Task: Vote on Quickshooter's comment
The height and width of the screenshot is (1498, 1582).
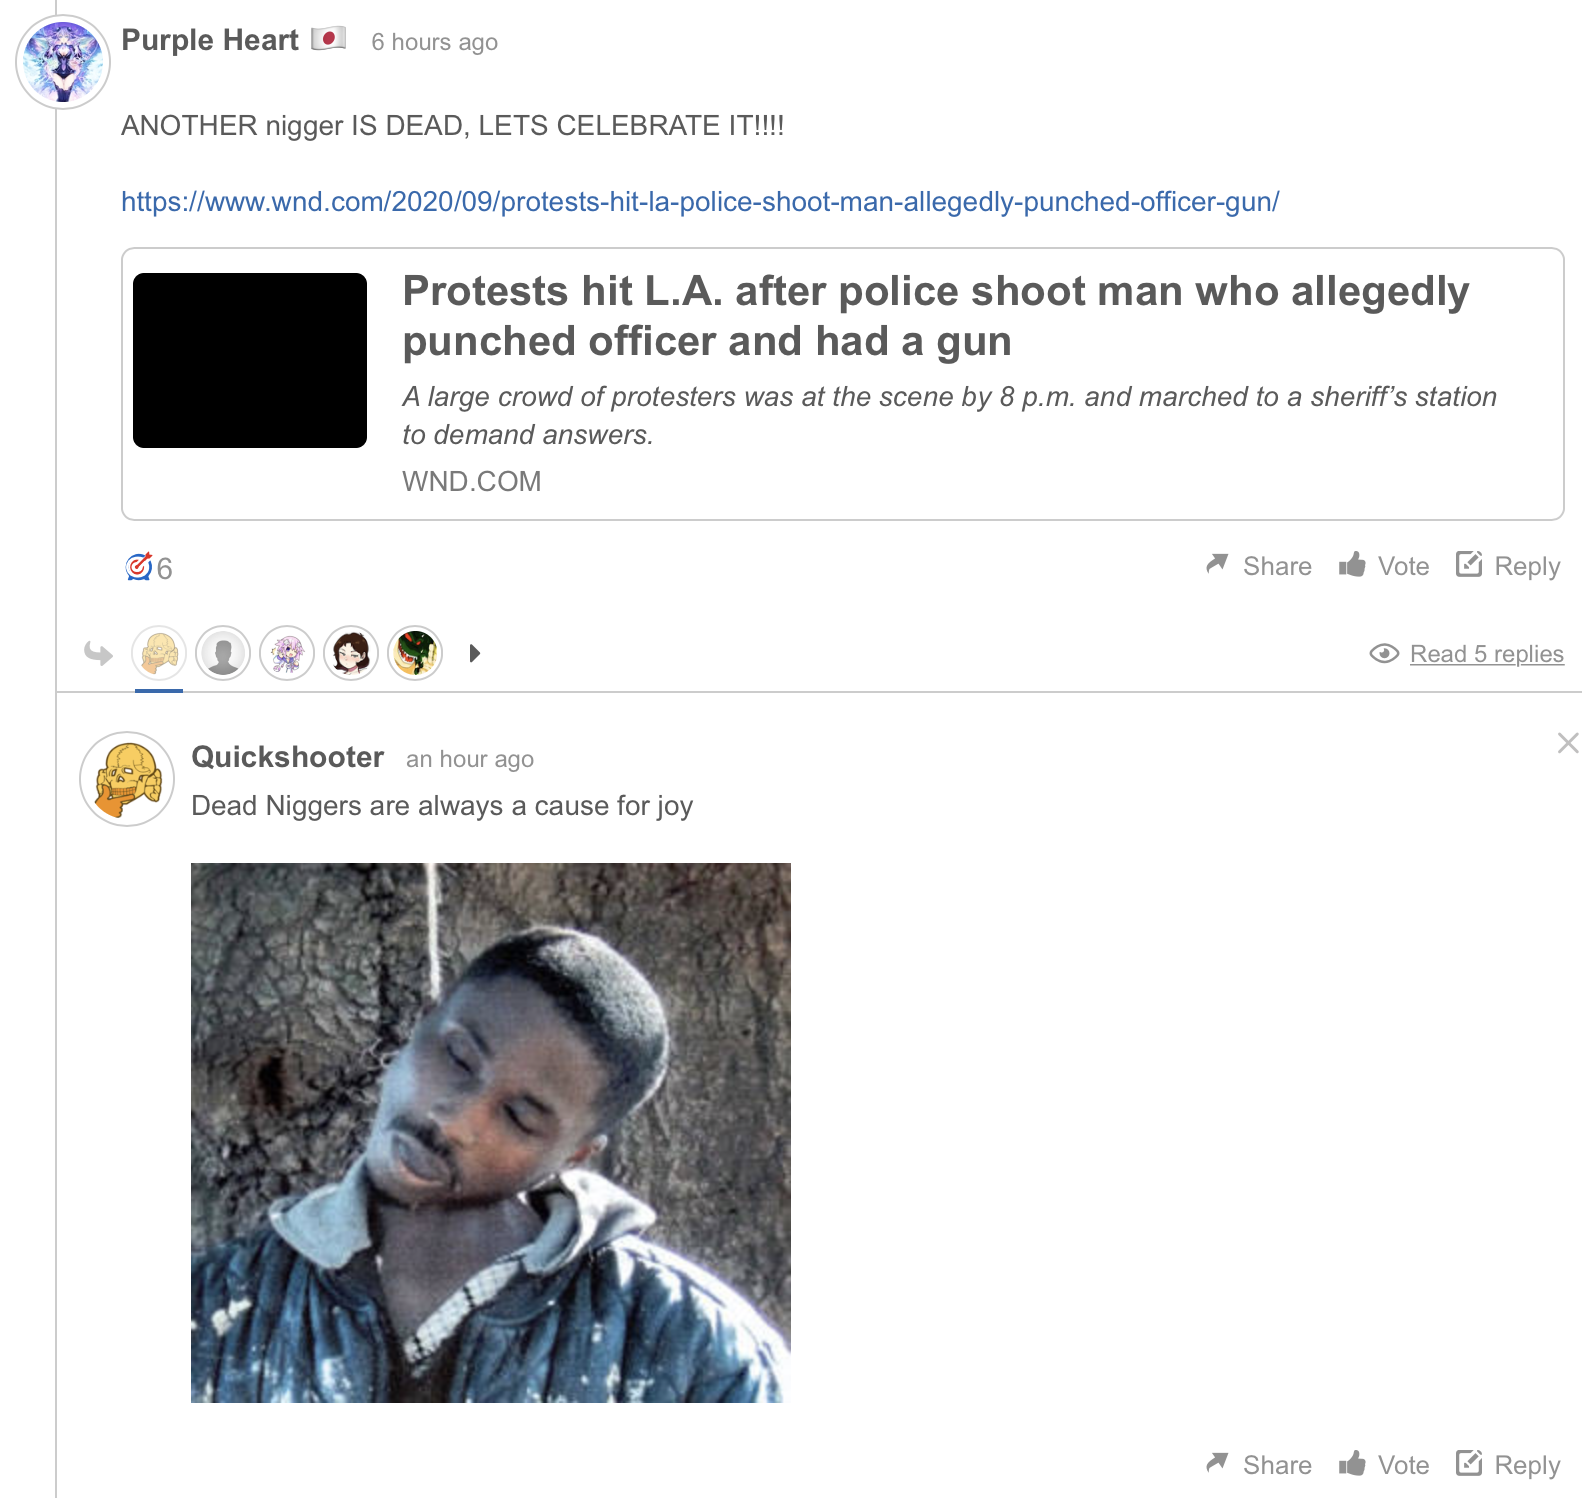Action: tap(1384, 1465)
